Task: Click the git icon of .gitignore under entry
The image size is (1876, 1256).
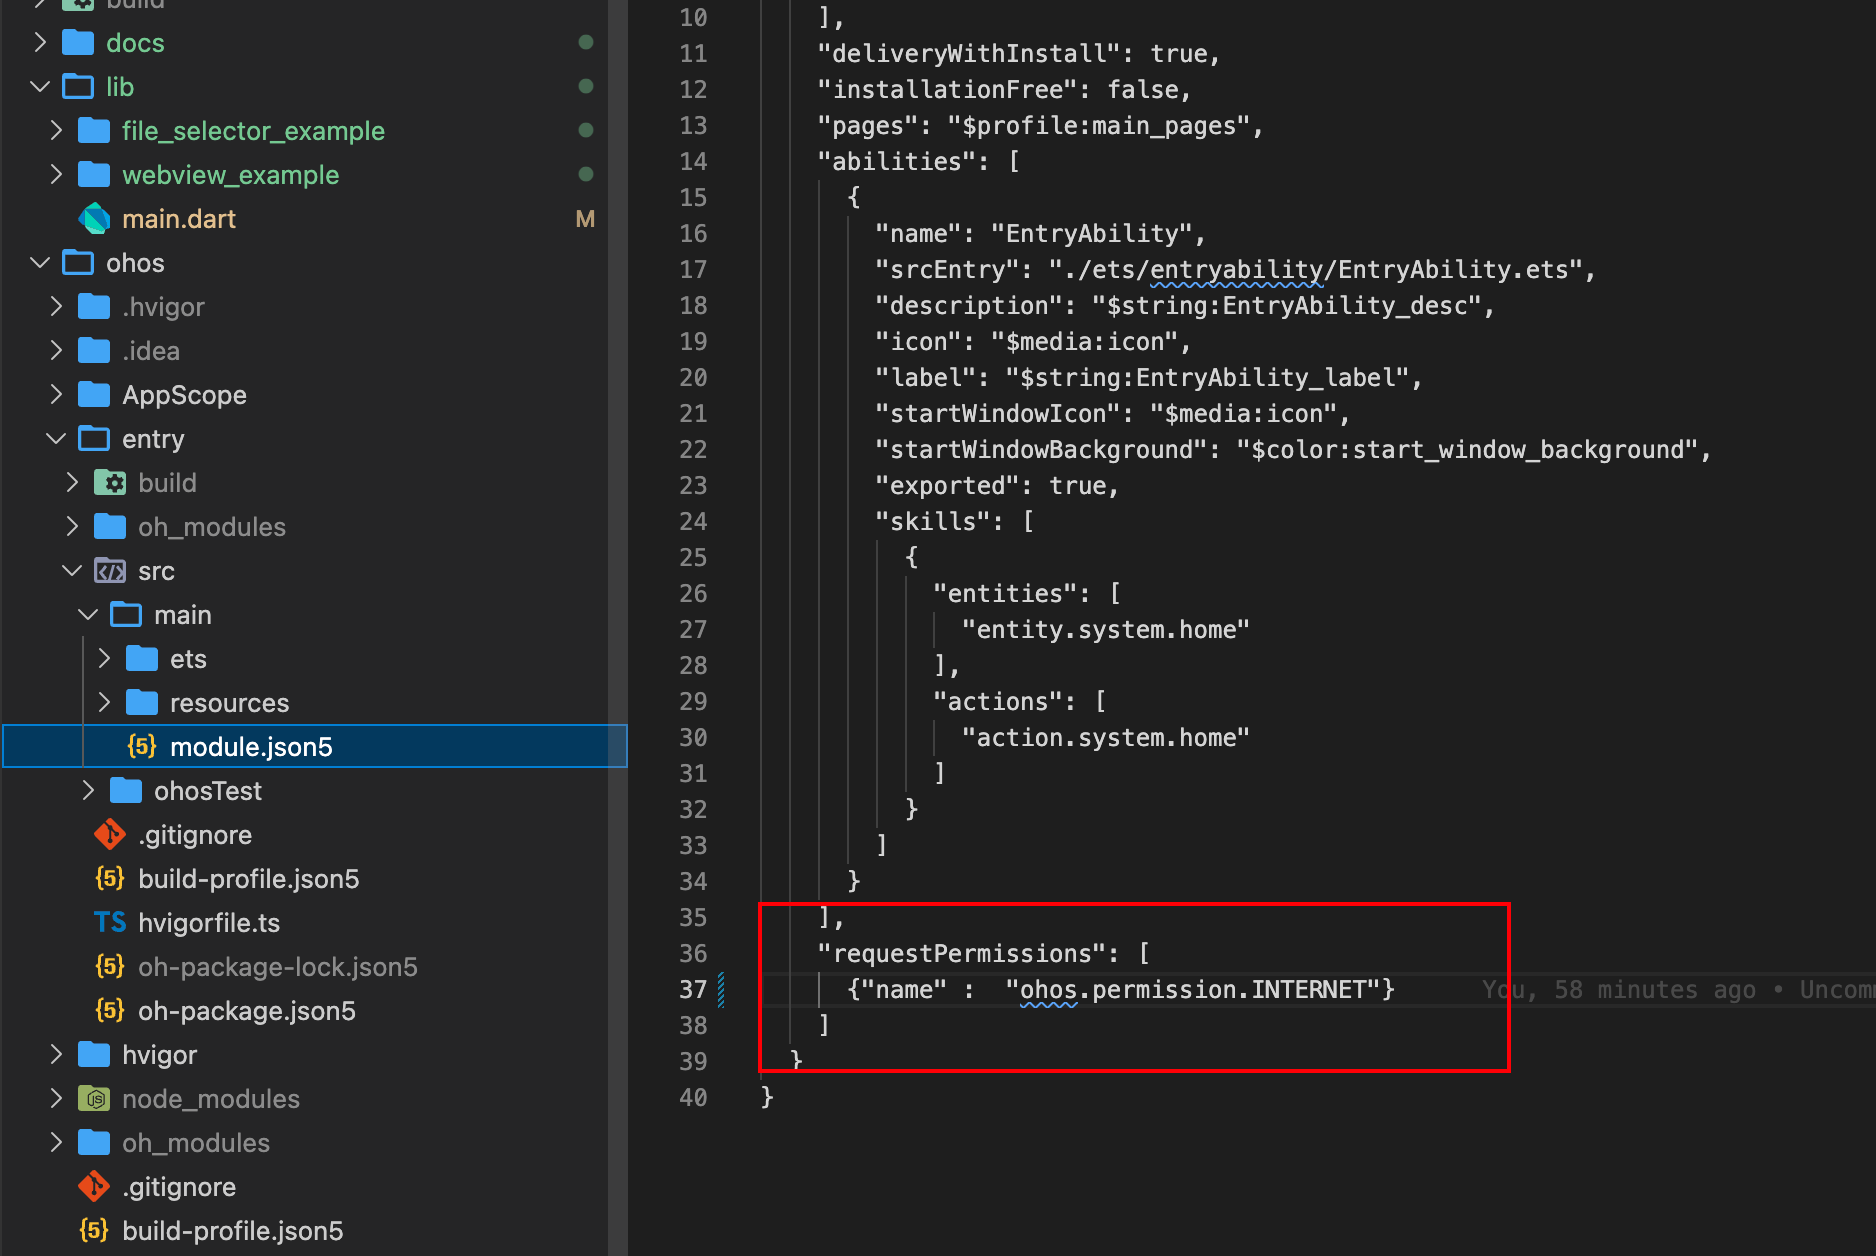Action: tap(110, 834)
